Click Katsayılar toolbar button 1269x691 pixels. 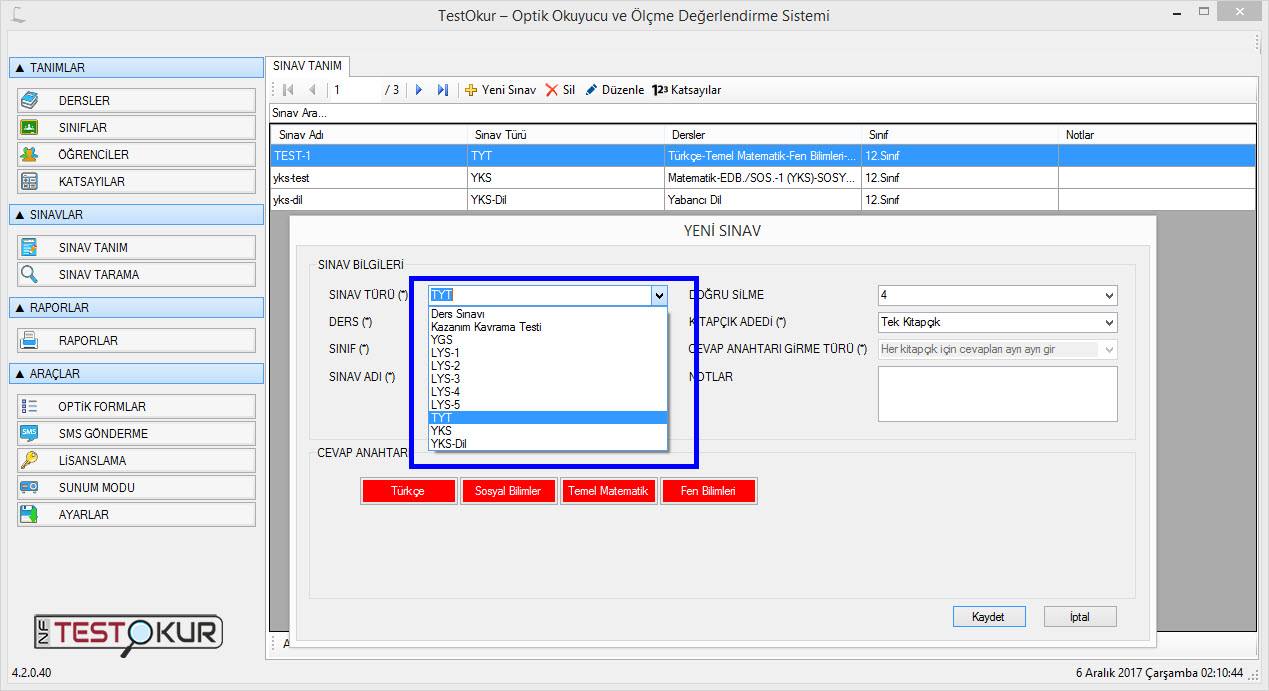pos(686,90)
